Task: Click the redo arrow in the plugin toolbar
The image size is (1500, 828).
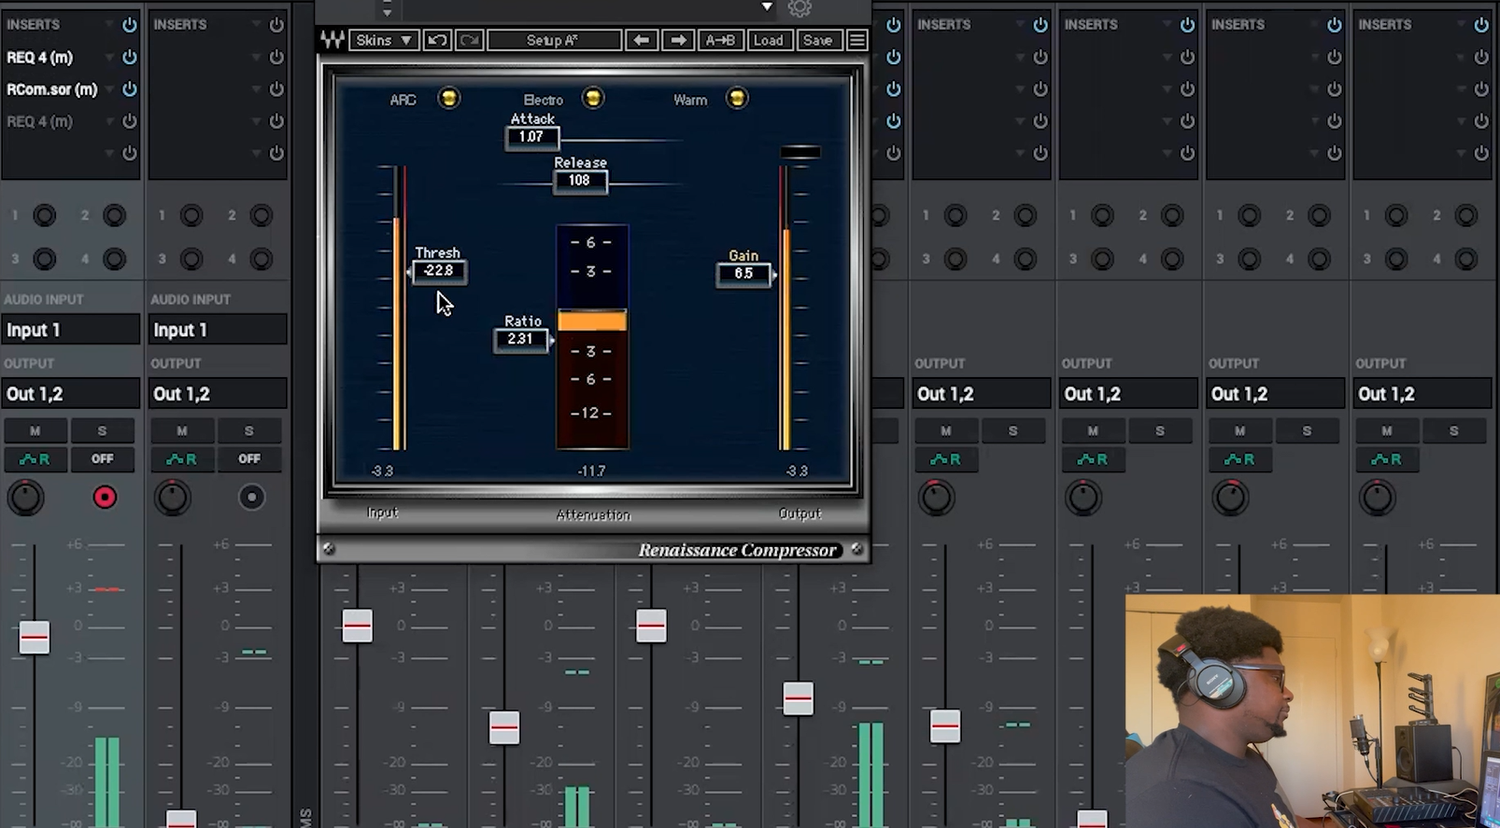Action: tap(469, 40)
